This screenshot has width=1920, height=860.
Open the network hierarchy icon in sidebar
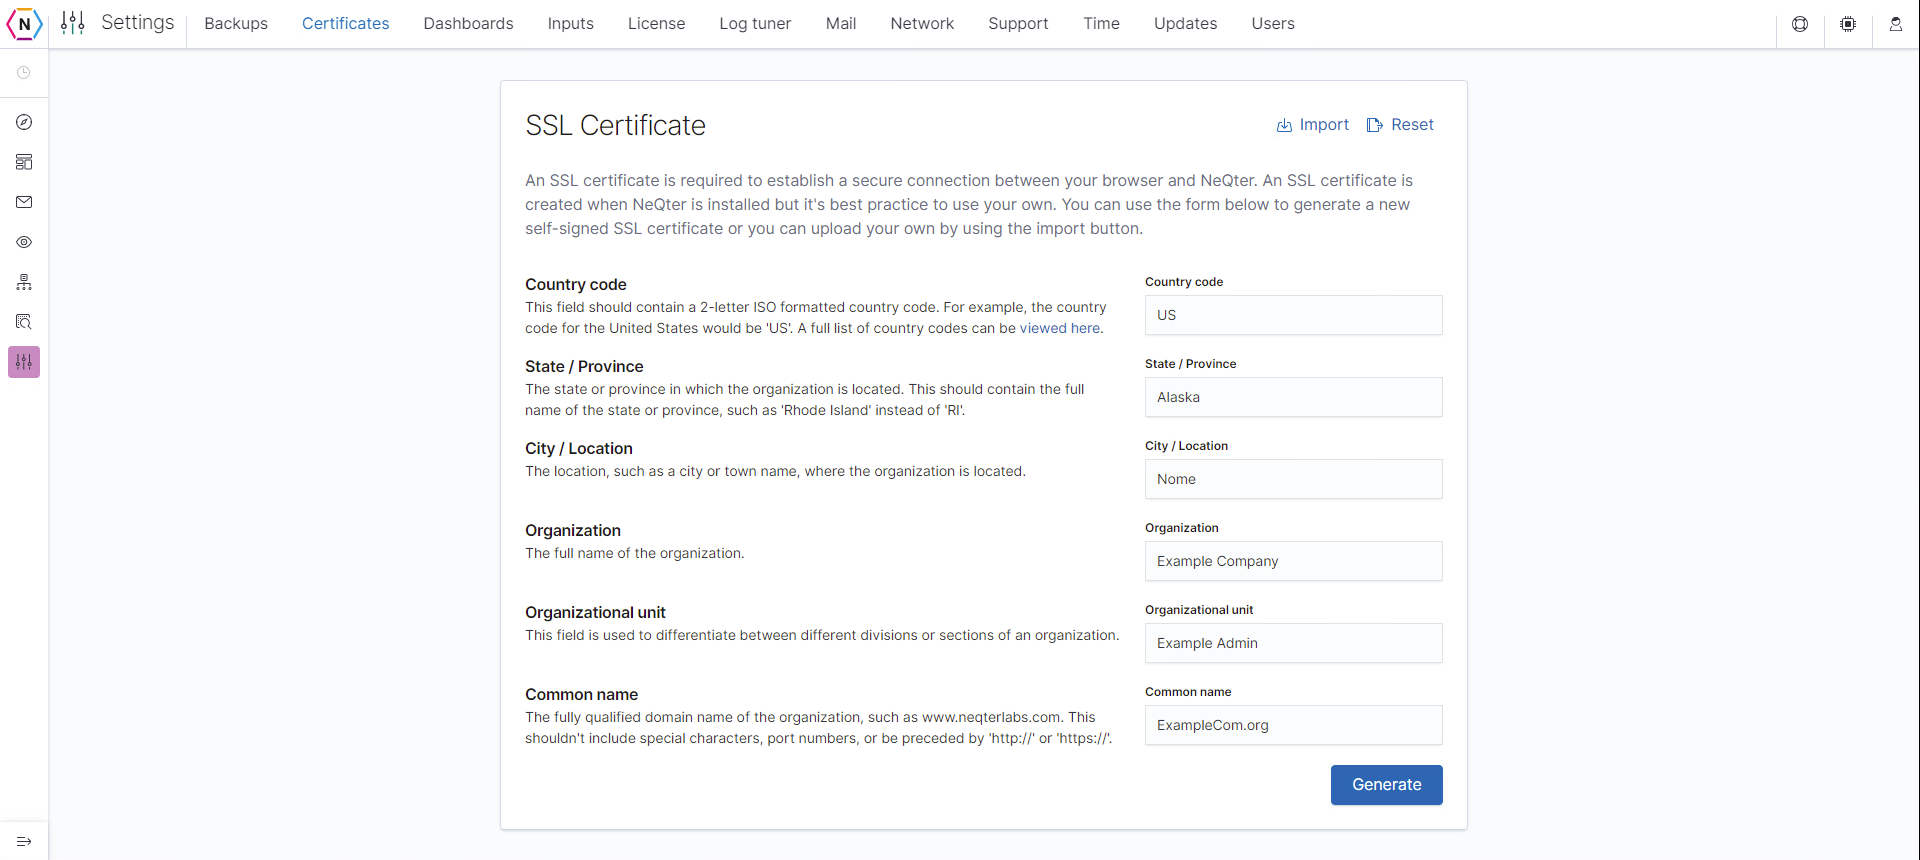(24, 282)
